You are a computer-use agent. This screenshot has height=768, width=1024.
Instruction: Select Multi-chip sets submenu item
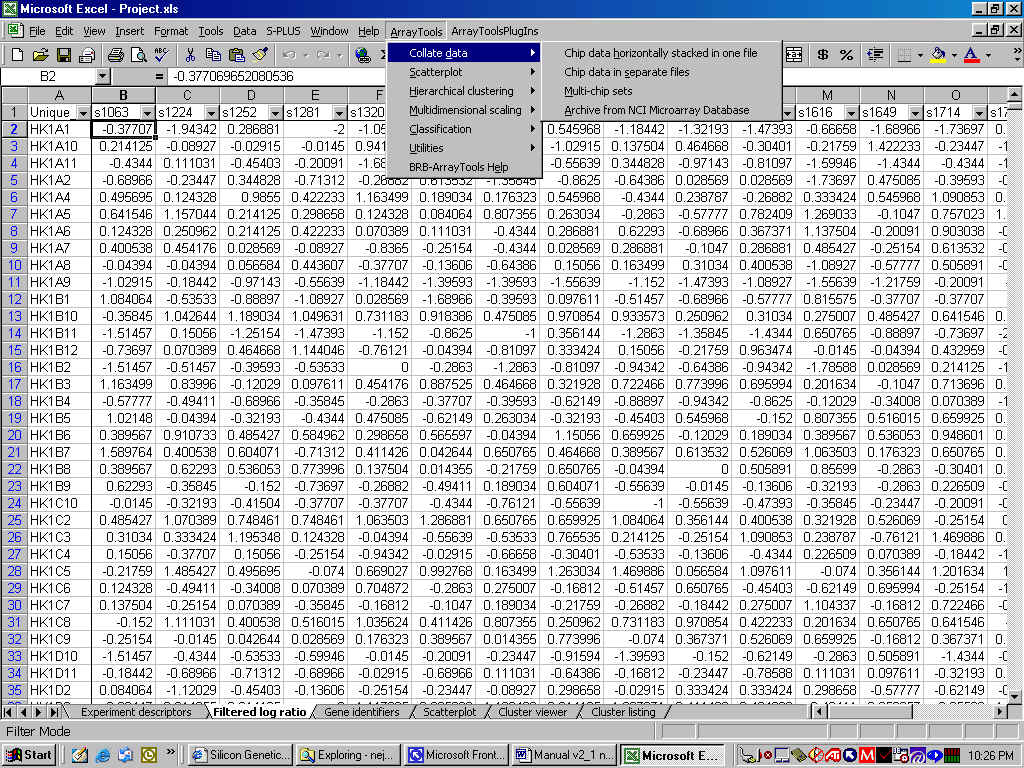point(598,91)
